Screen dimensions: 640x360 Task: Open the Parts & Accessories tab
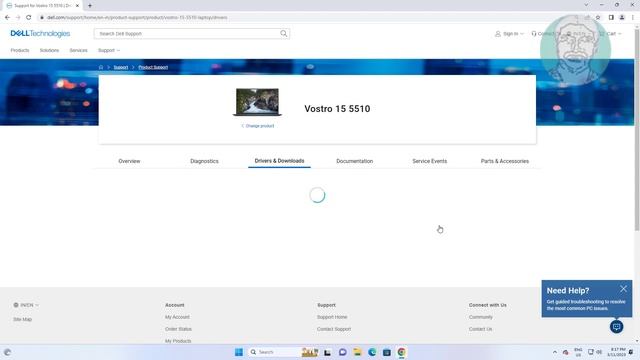pyautogui.click(x=504, y=161)
